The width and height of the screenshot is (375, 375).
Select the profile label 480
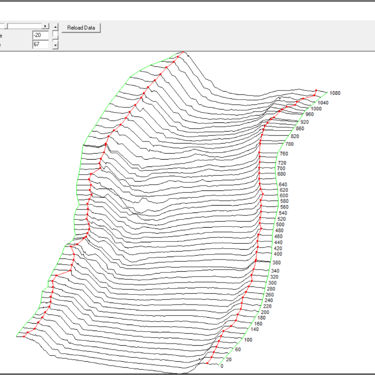pos(279,231)
